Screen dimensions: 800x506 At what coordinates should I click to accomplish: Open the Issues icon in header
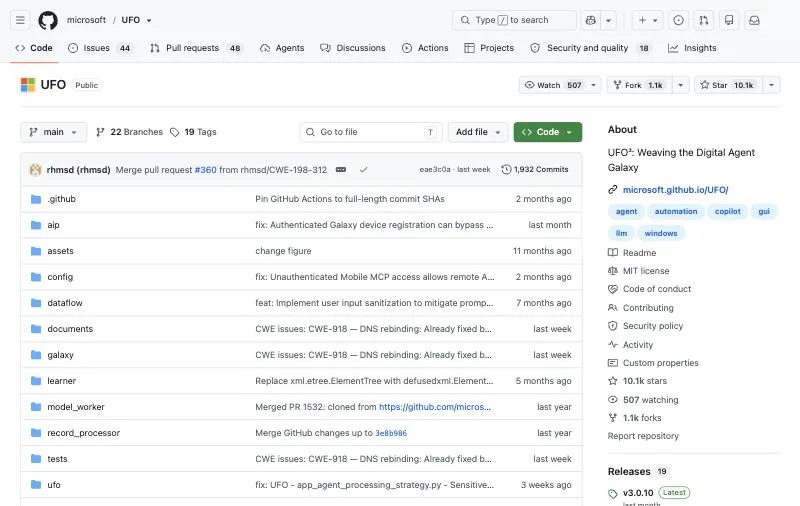tap(678, 20)
